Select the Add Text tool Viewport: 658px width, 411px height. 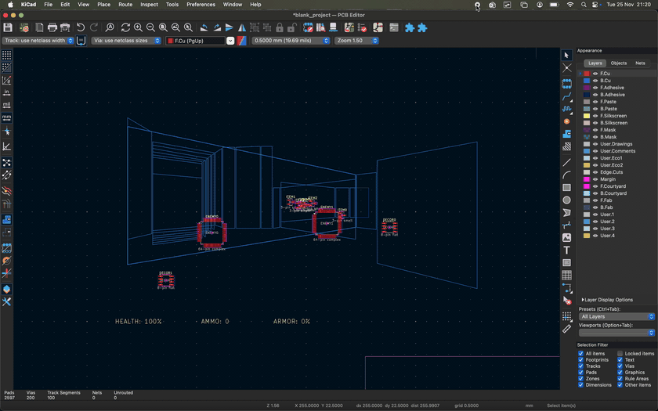pyautogui.click(x=567, y=250)
